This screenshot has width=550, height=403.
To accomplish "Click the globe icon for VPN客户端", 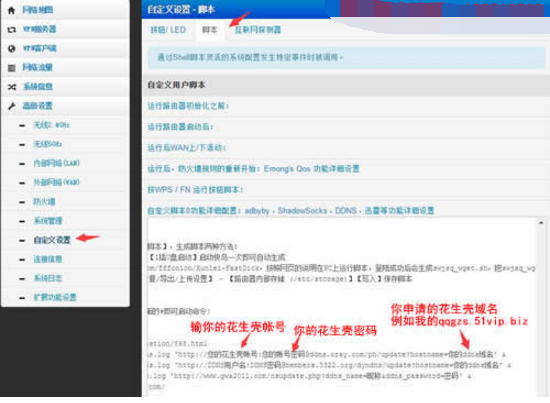I will tap(12, 48).
